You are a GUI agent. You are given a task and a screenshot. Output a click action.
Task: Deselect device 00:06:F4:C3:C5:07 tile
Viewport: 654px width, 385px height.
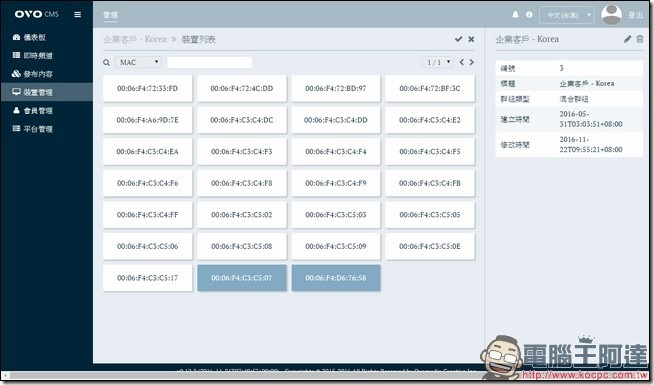click(x=242, y=278)
